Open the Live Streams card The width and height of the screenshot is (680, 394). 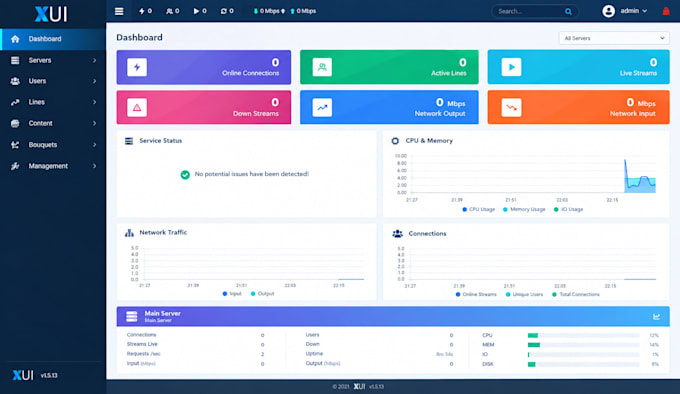click(x=579, y=67)
